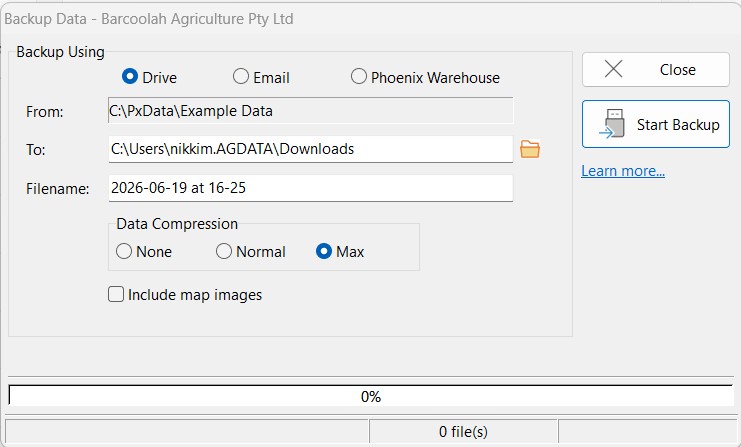
Task: Click the From path field
Action: [310, 111]
